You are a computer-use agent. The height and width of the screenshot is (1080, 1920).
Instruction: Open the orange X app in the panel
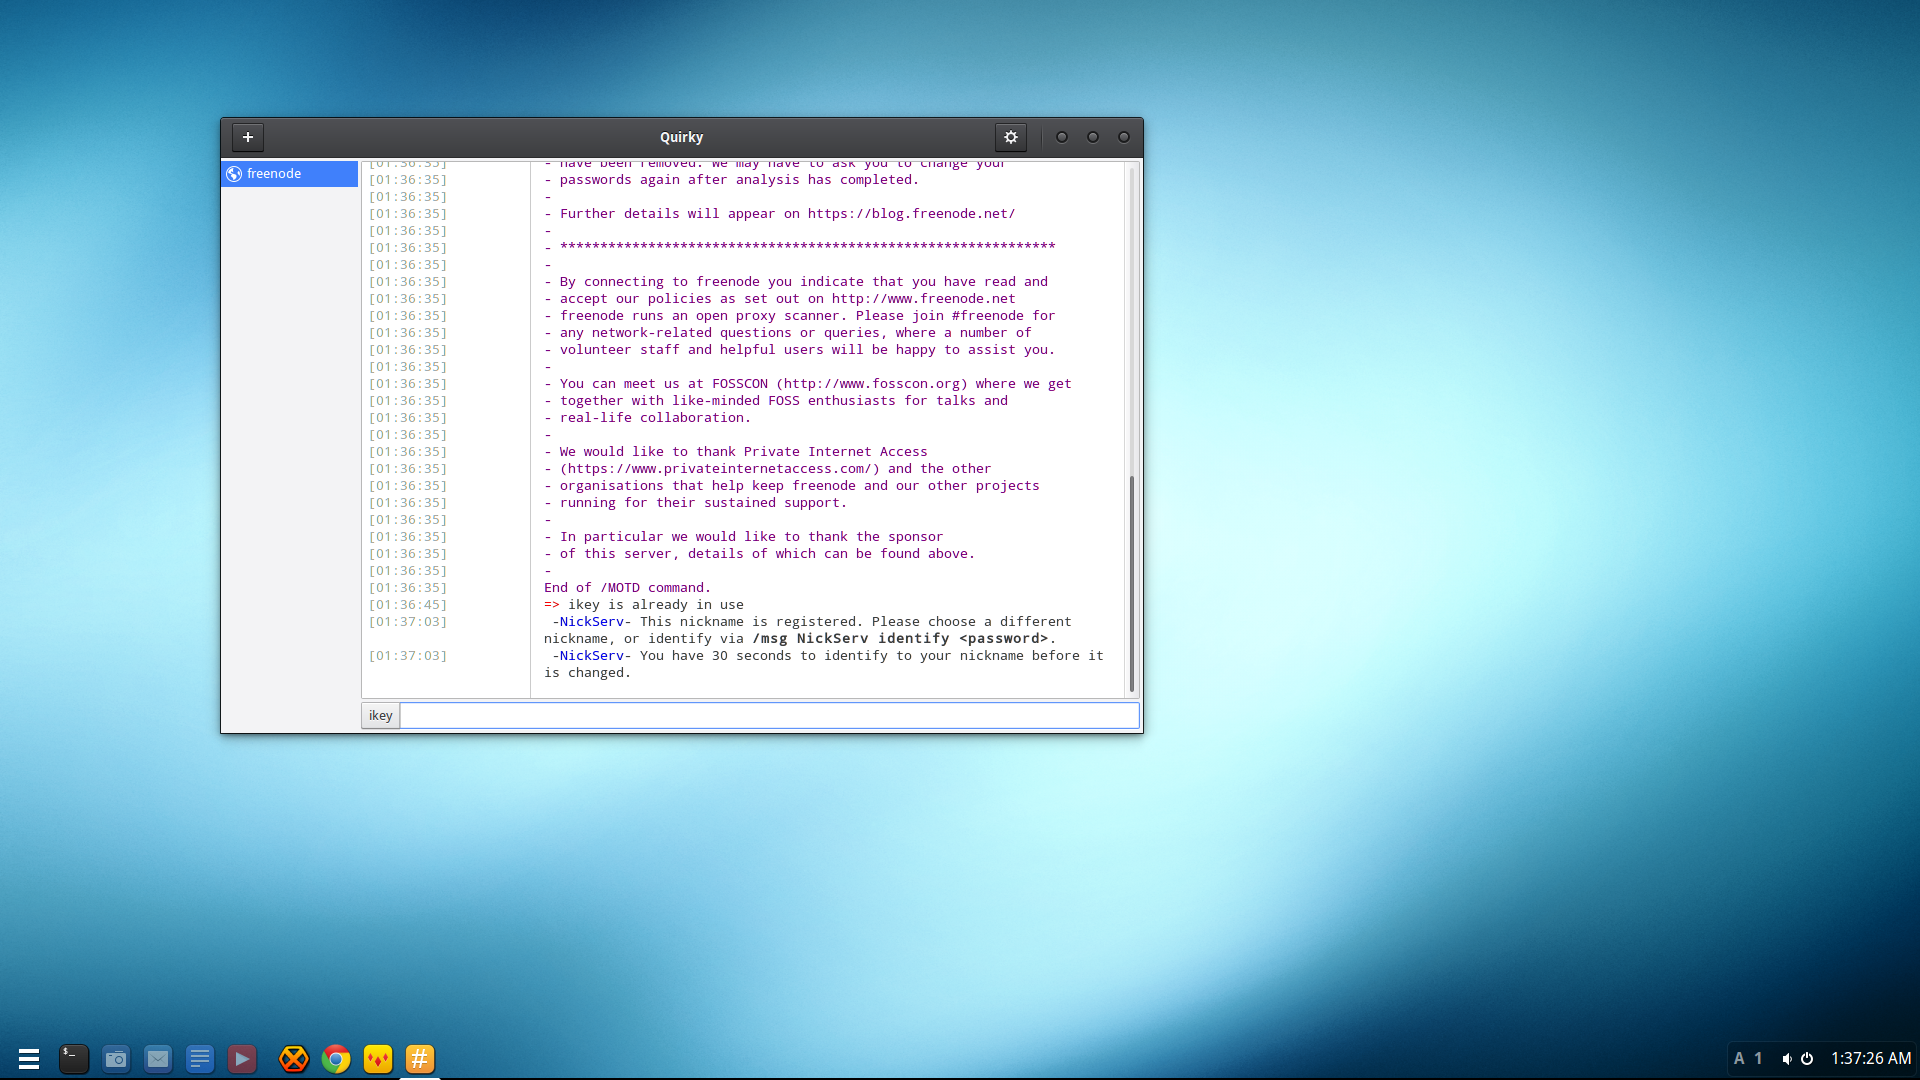click(x=294, y=1059)
